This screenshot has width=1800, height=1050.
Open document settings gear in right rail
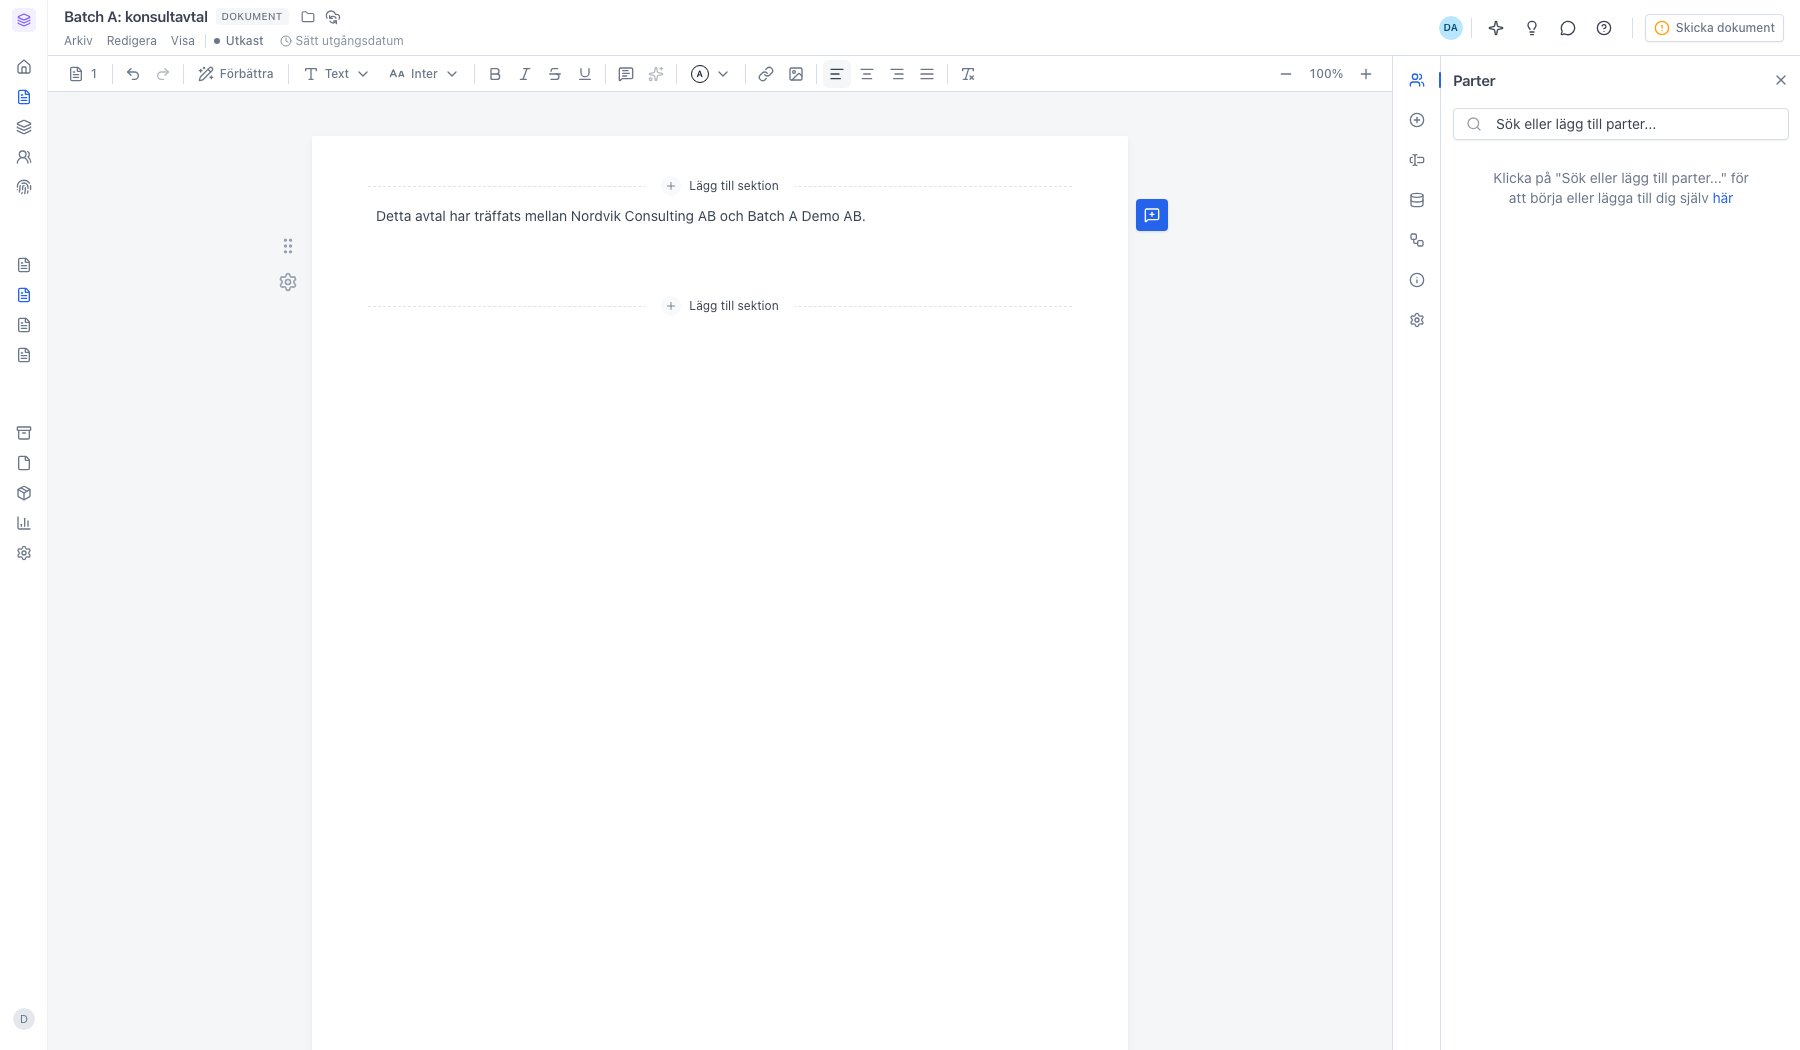tap(1417, 320)
